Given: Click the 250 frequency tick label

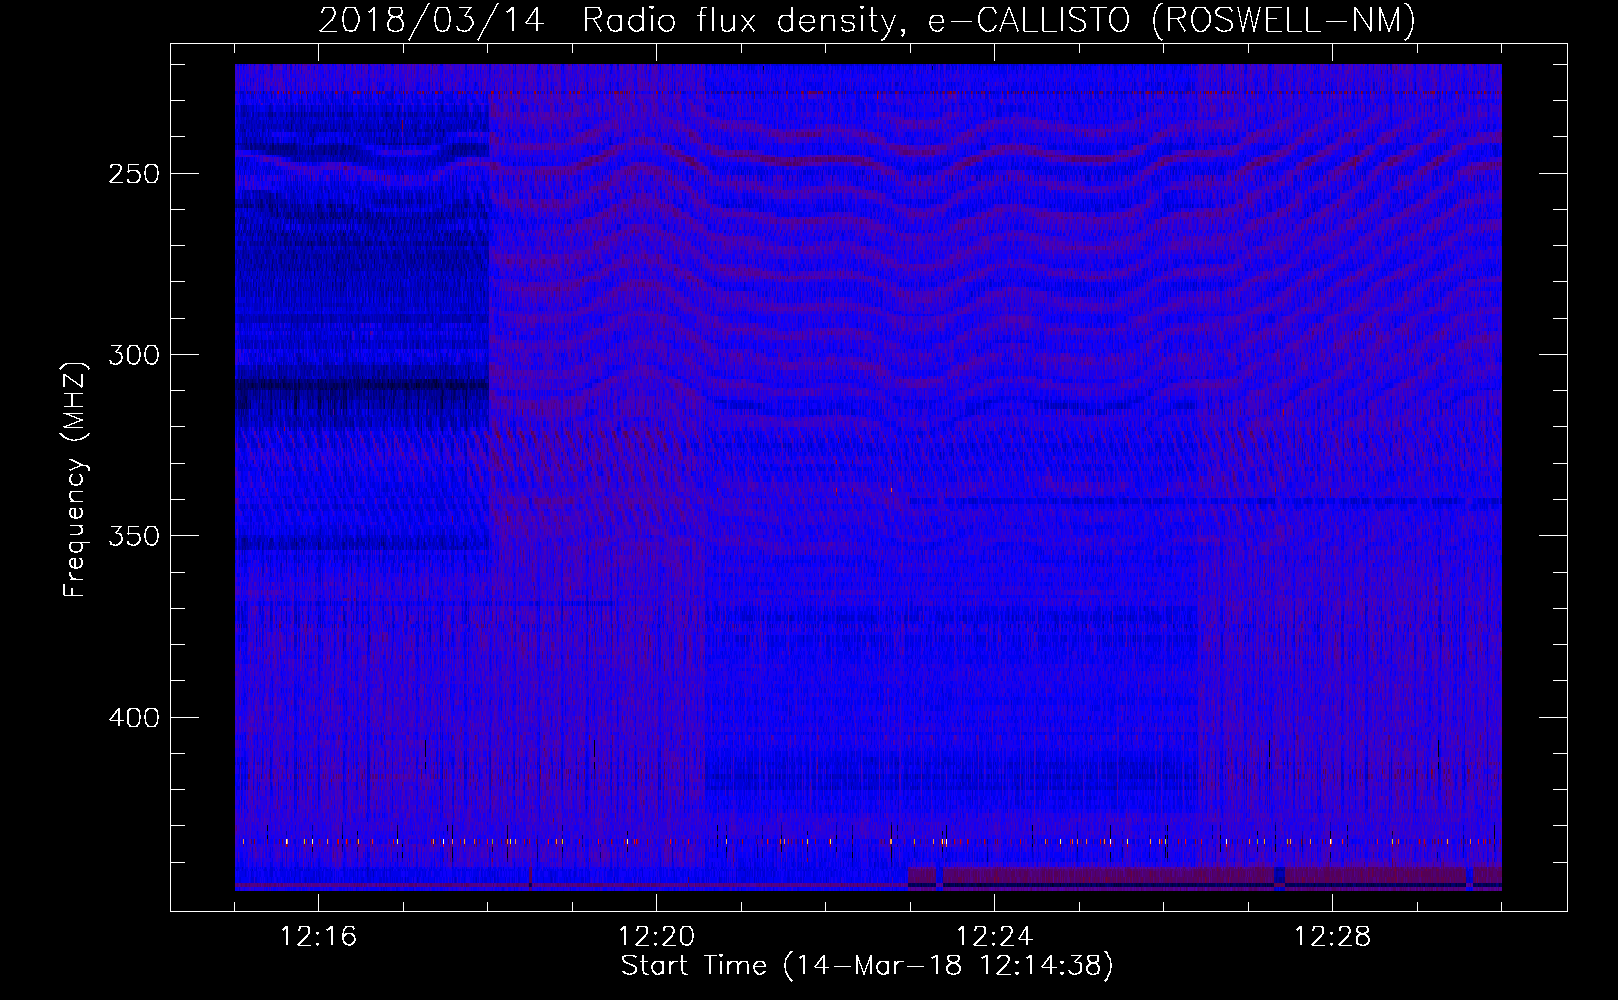Looking at the screenshot, I should pos(133,174).
